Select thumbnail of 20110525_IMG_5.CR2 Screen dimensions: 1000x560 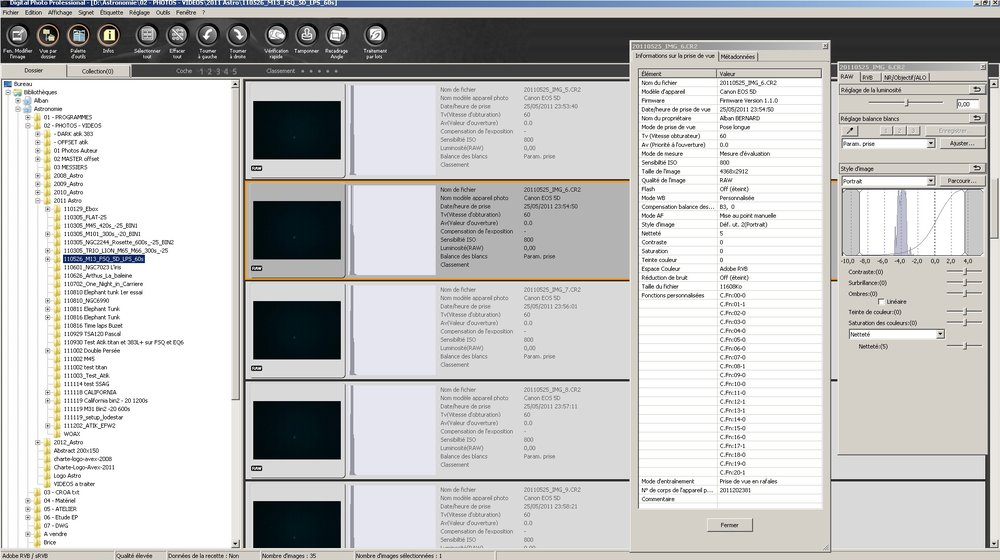pyautogui.click(x=297, y=130)
